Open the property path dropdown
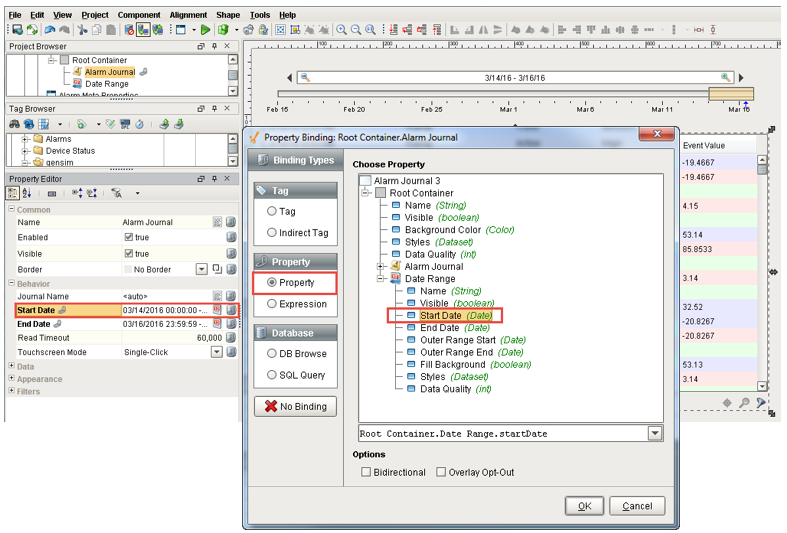Viewport: 787px width, 533px height. coord(655,434)
